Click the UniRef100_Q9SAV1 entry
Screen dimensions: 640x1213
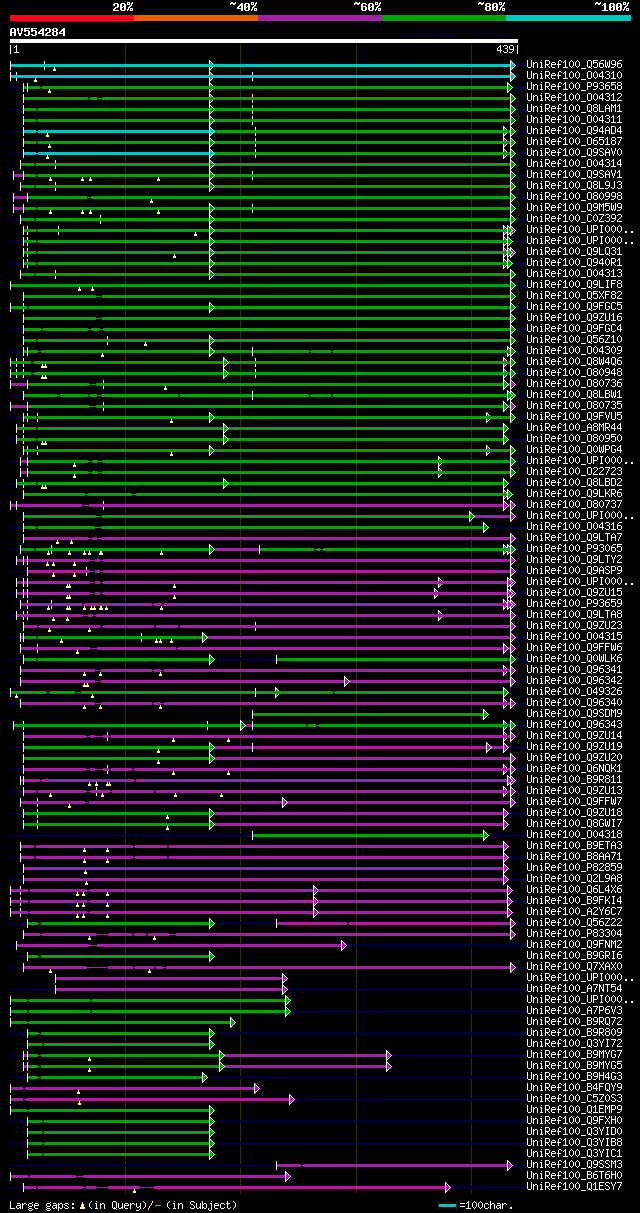pos(574,174)
